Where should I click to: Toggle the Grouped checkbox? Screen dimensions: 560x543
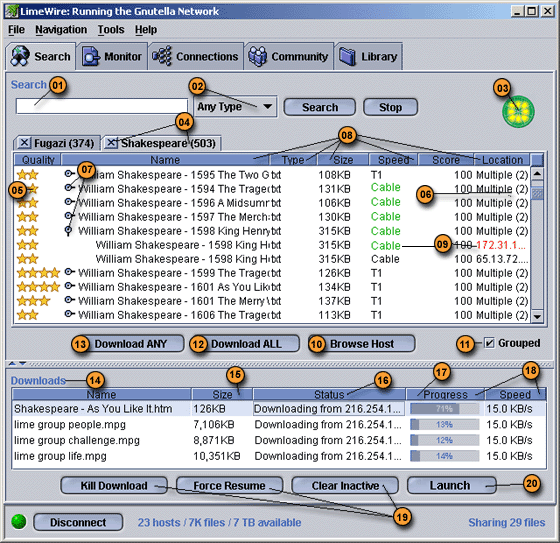[489, 343]
